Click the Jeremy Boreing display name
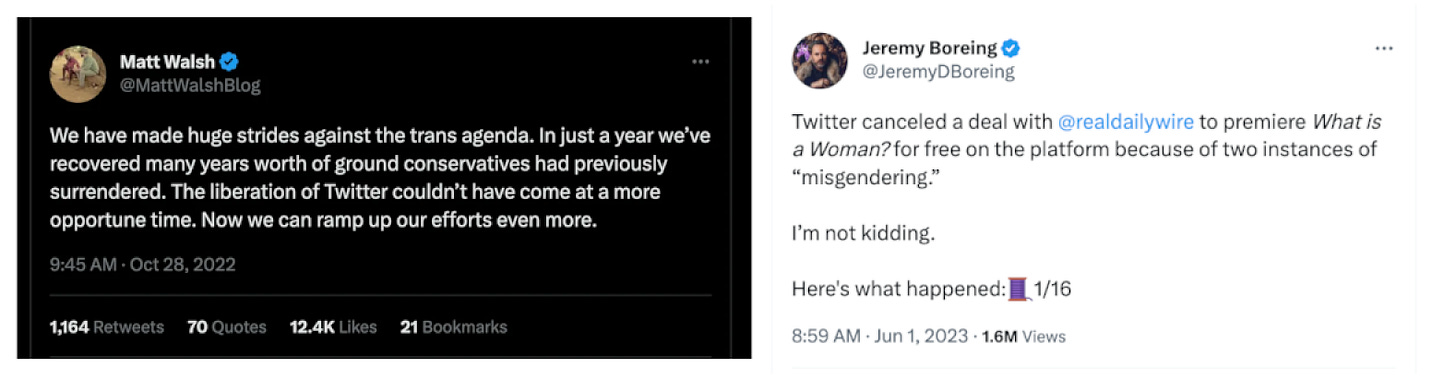Image resolution: width=1456 pixels, height=376 pixels. point(930,48)
